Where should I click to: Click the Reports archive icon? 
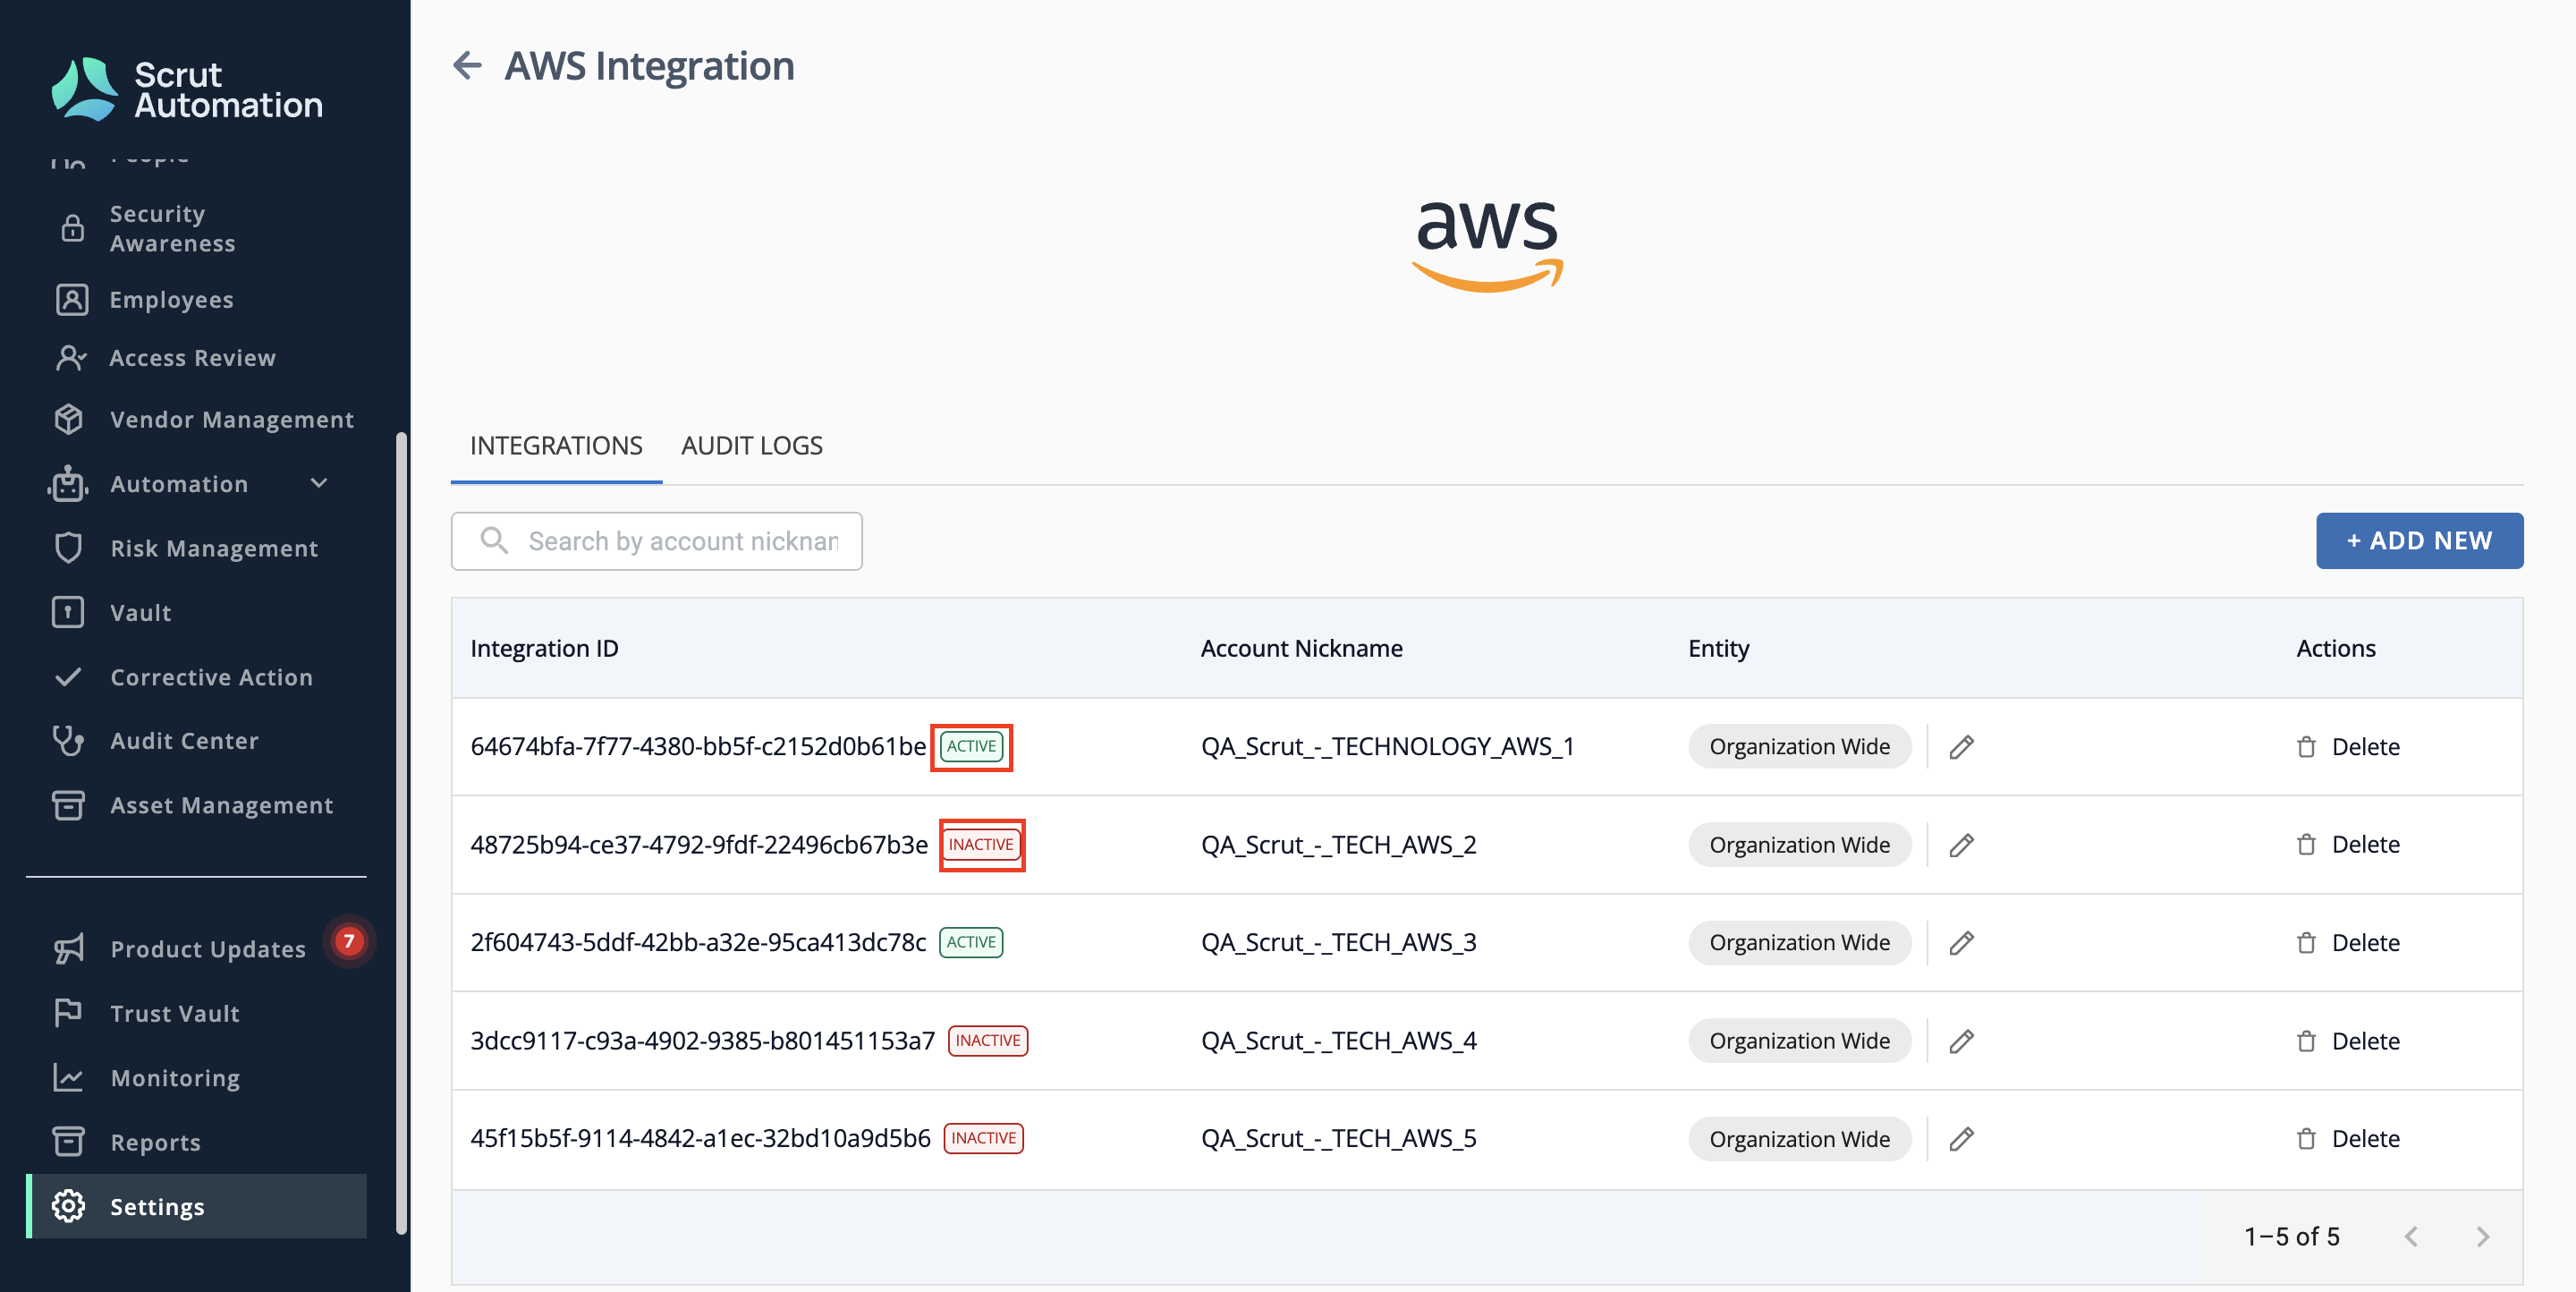[68, 1141]
